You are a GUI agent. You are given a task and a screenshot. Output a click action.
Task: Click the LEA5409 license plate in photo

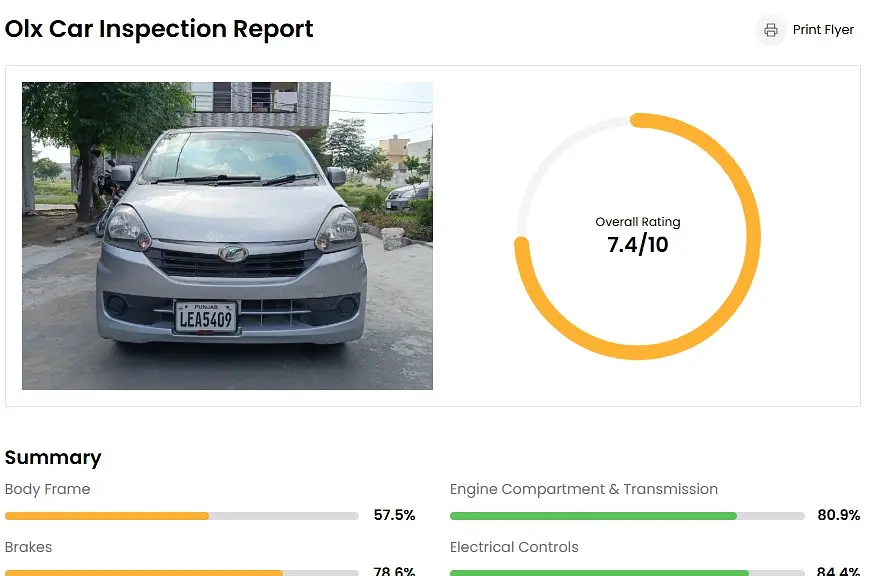coord(206,318)
